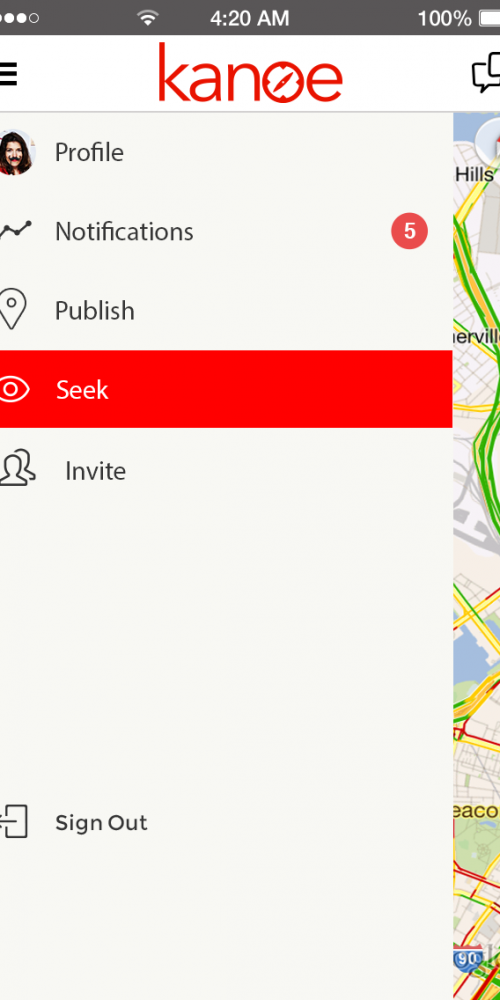Open the Notifications menu item

226,232
